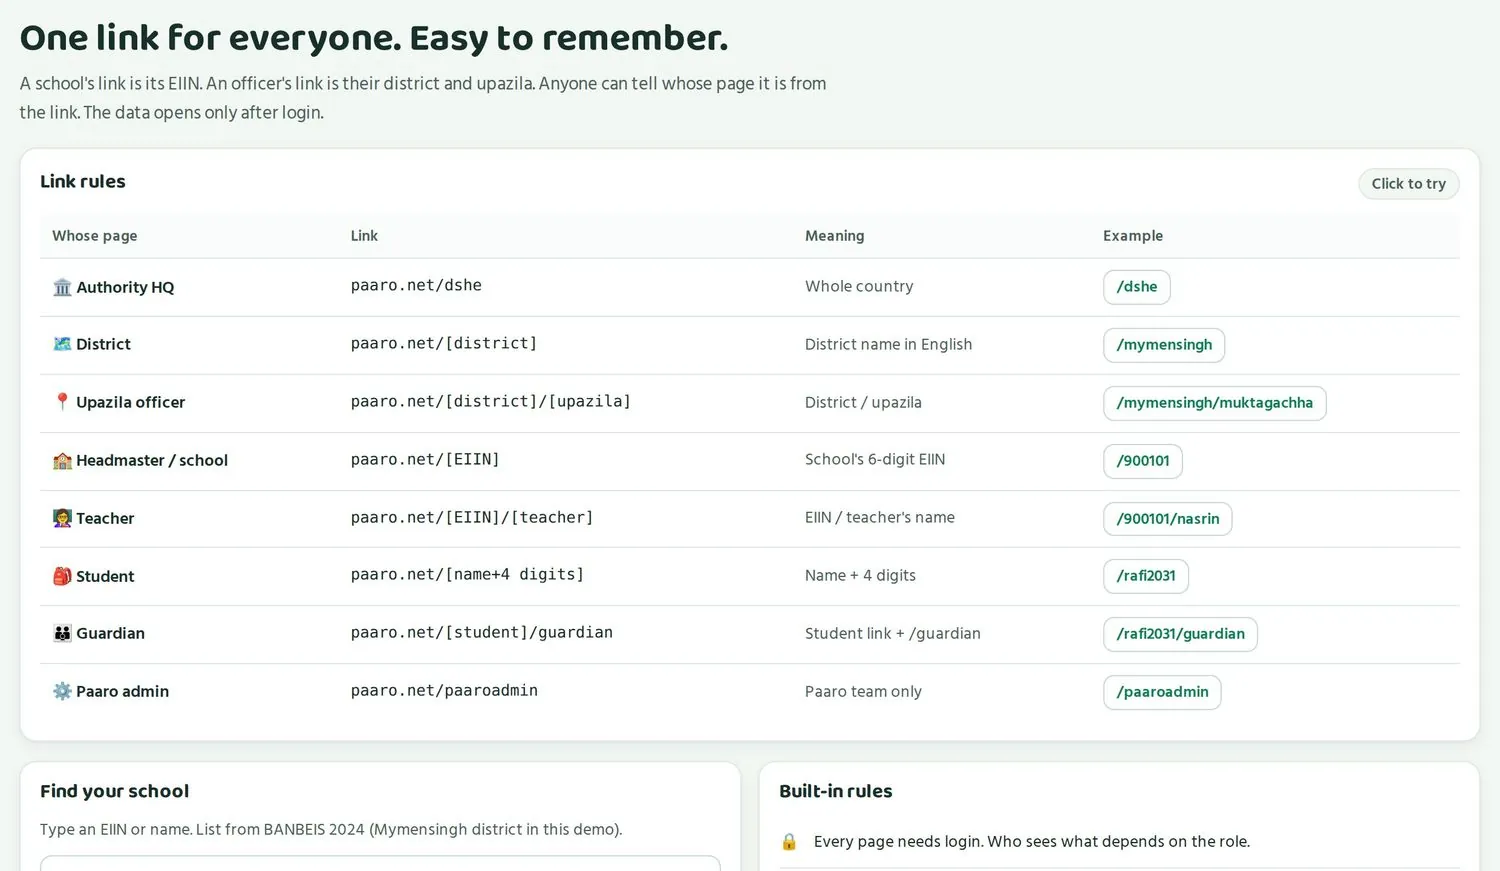This screenshot has height=871, width=1500.
Task: Click the 'Example' column header
Action: tap(1133, 236)
